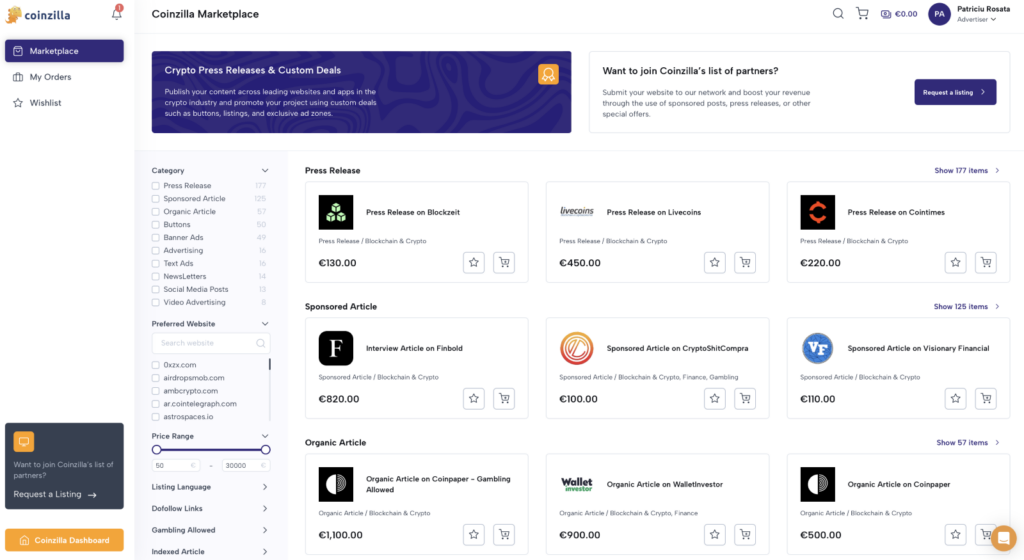
Task: Open the notifications bell
Action: pos(117,13)
